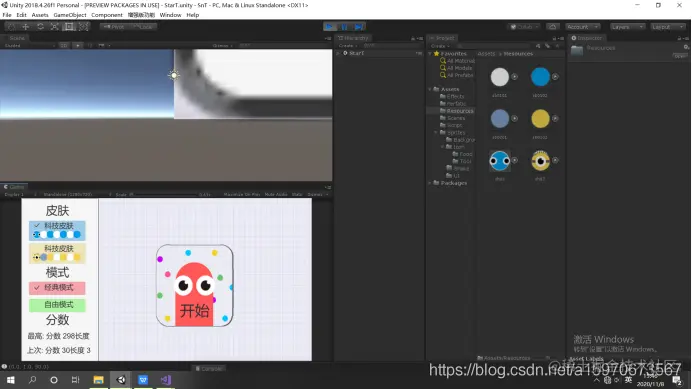Image resolution: width=692 pixels, height=389 pixels.
Task: Open the Collab dropdown
Action: point(524,27)
